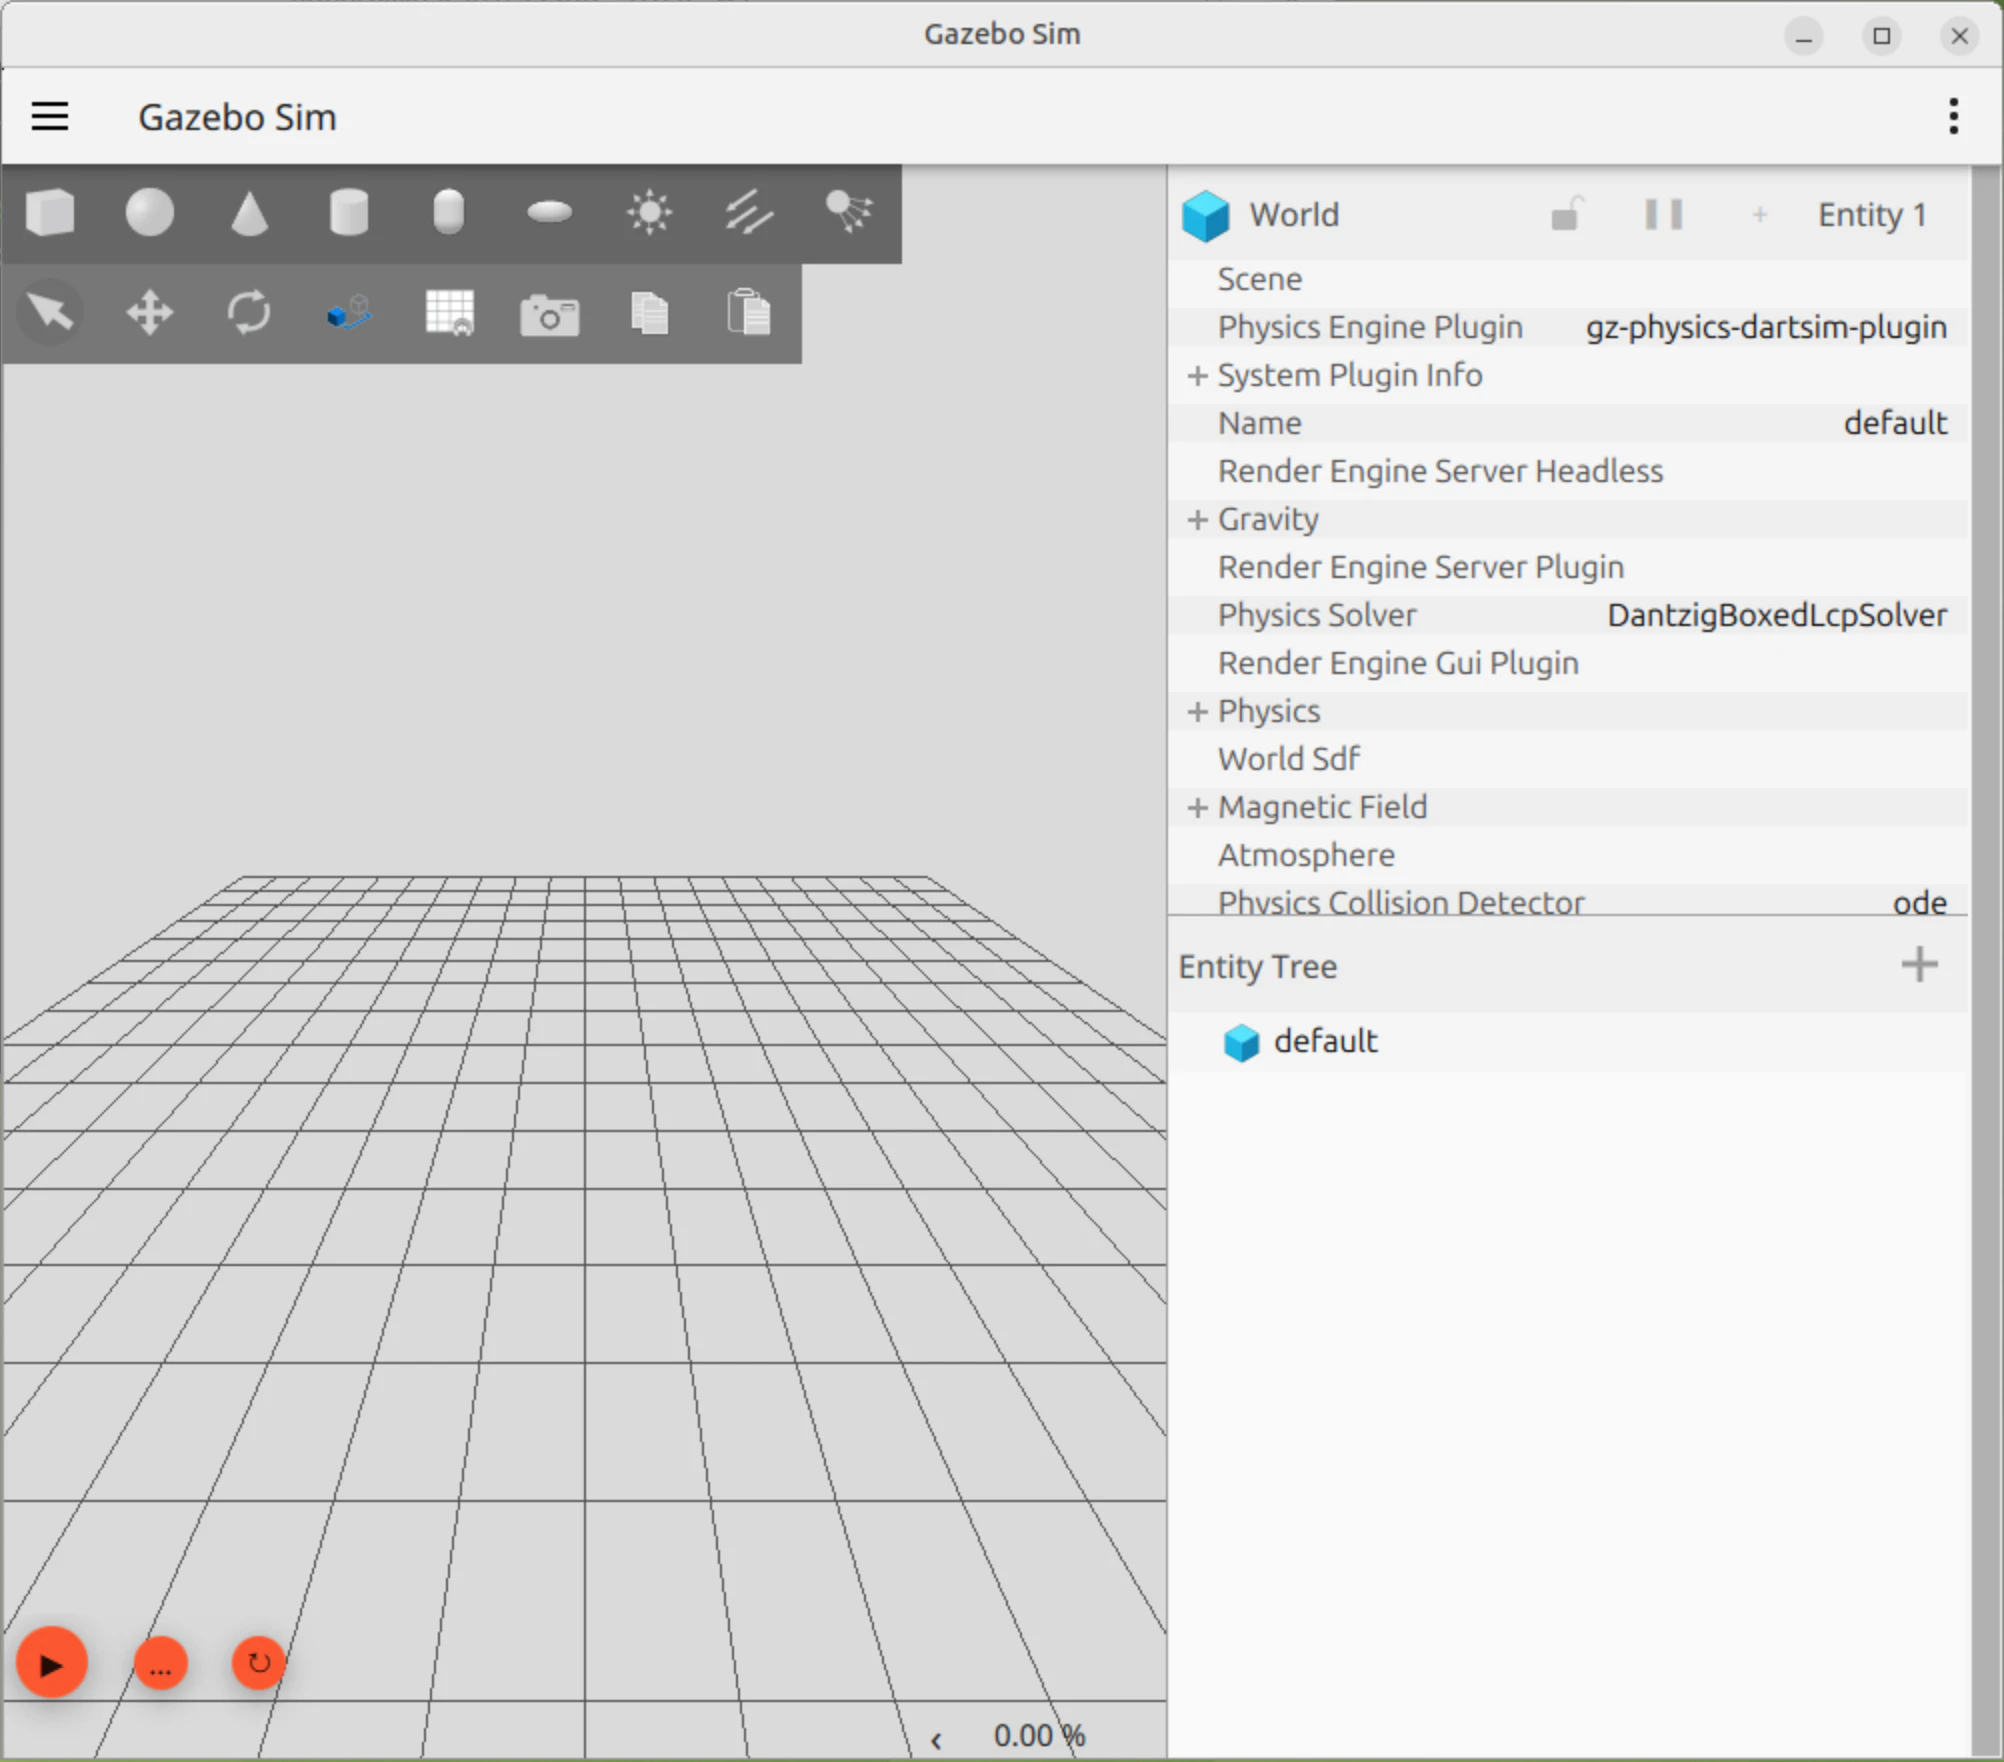The height and width of the screenshot is (1762, 2004).
Task: Click the Scene row in inspector
Action: [1568, 279]
